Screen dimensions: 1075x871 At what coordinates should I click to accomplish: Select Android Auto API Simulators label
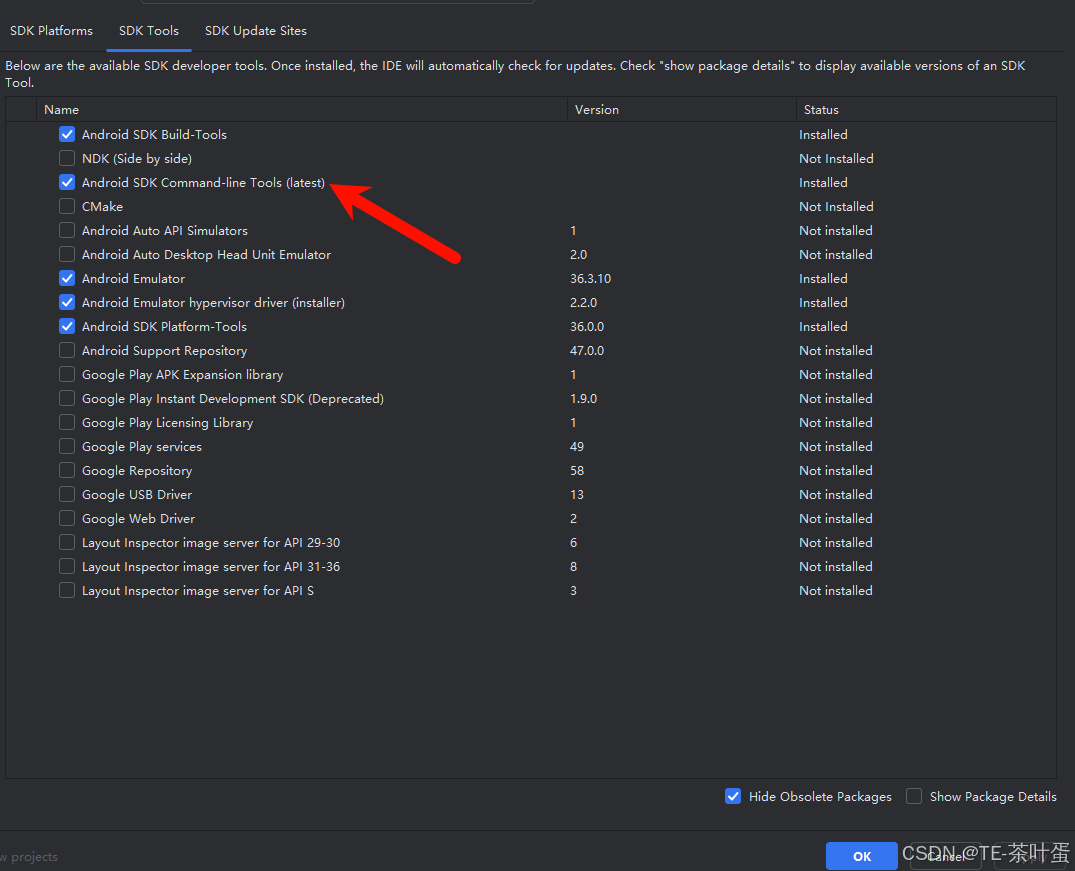165,230
